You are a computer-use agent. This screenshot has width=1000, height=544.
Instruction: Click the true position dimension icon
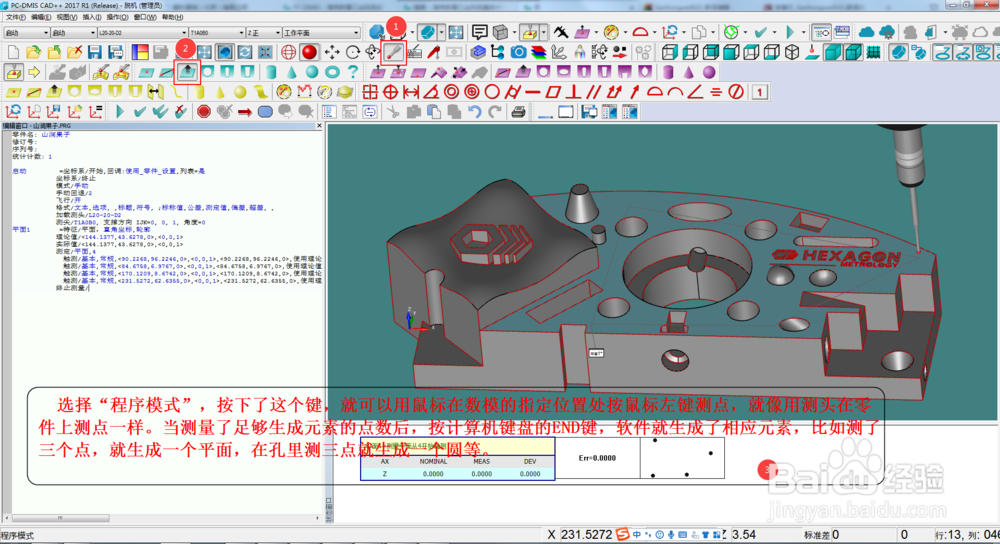point(390,92)
